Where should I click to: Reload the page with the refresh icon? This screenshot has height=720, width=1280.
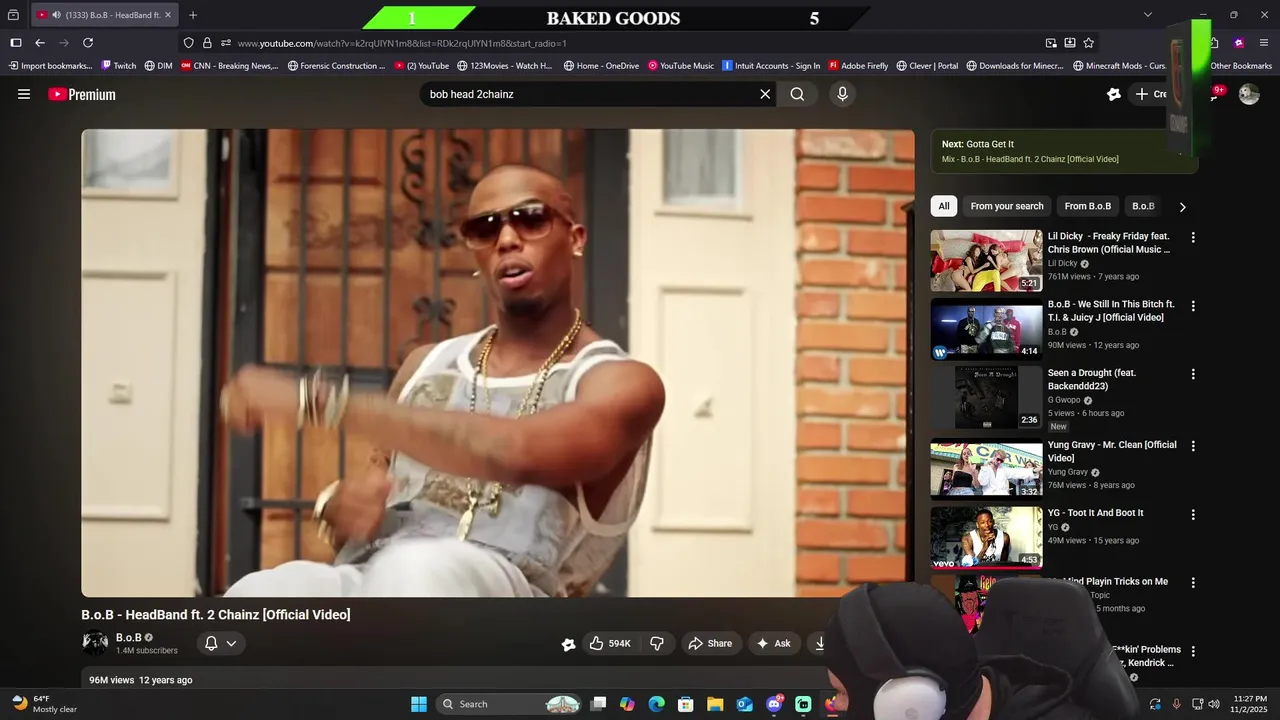(88, 43)
